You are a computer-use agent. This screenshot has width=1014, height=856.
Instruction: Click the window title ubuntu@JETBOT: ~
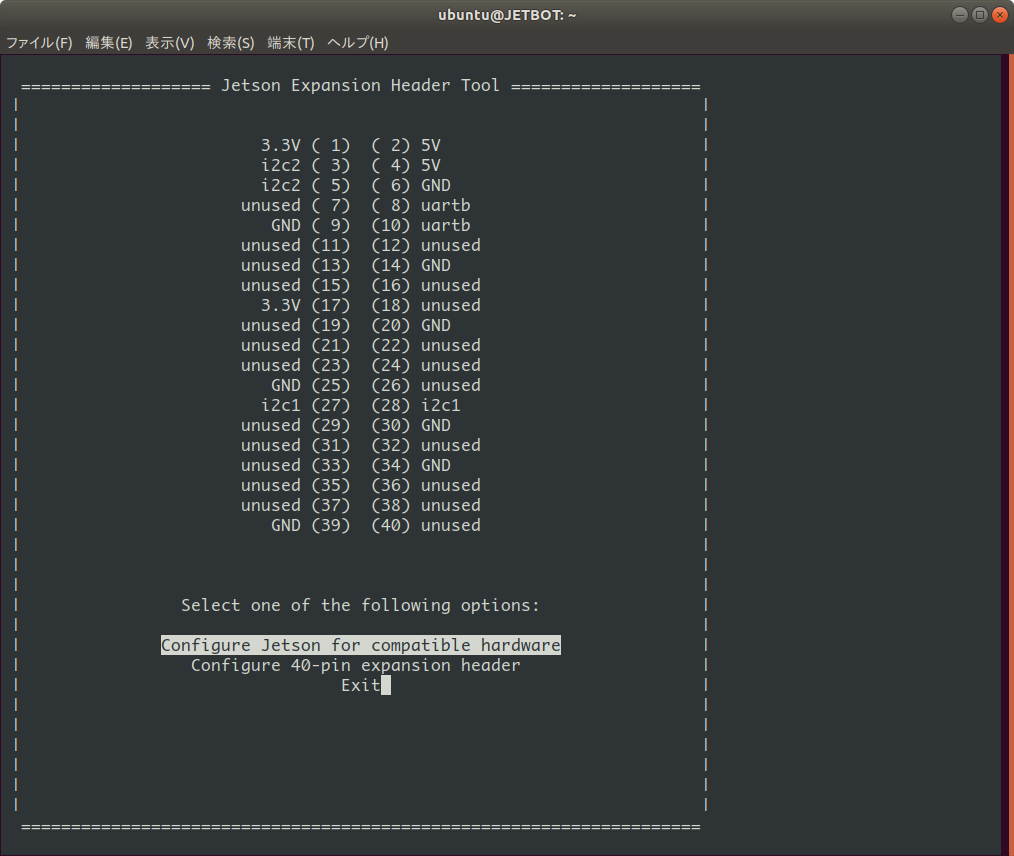pyautogui.click(x=507, y=15)
